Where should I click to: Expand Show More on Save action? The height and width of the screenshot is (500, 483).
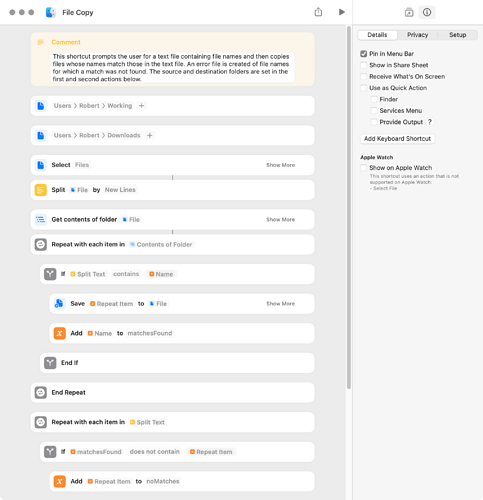(281, 304)
